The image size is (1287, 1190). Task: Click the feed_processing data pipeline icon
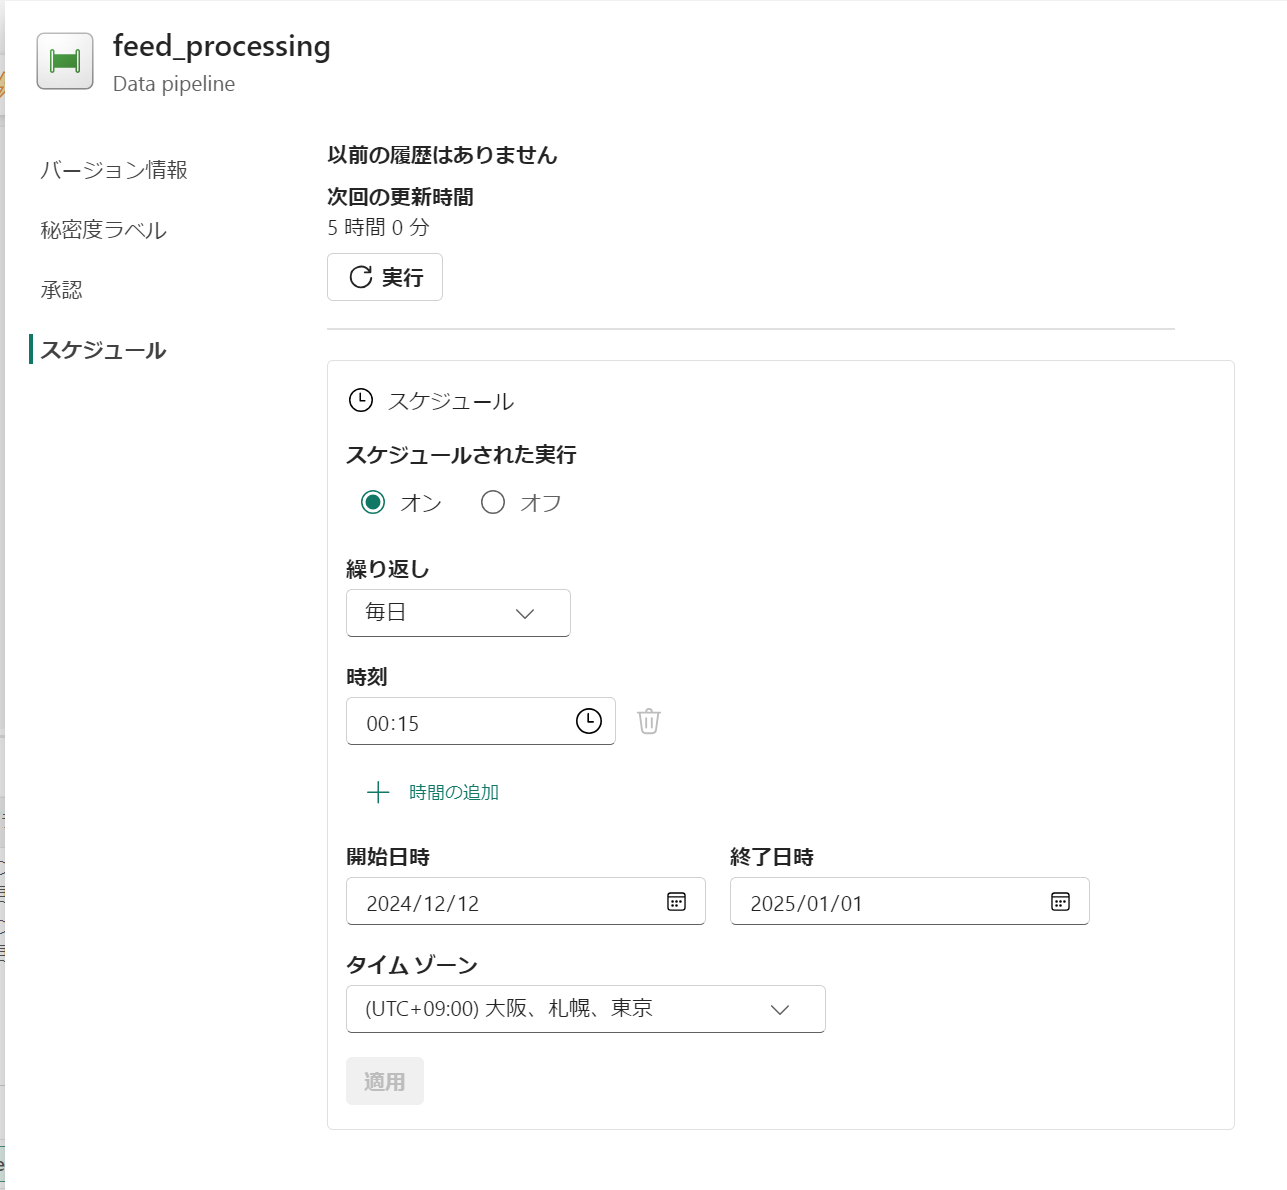click(x=65, y=61)
